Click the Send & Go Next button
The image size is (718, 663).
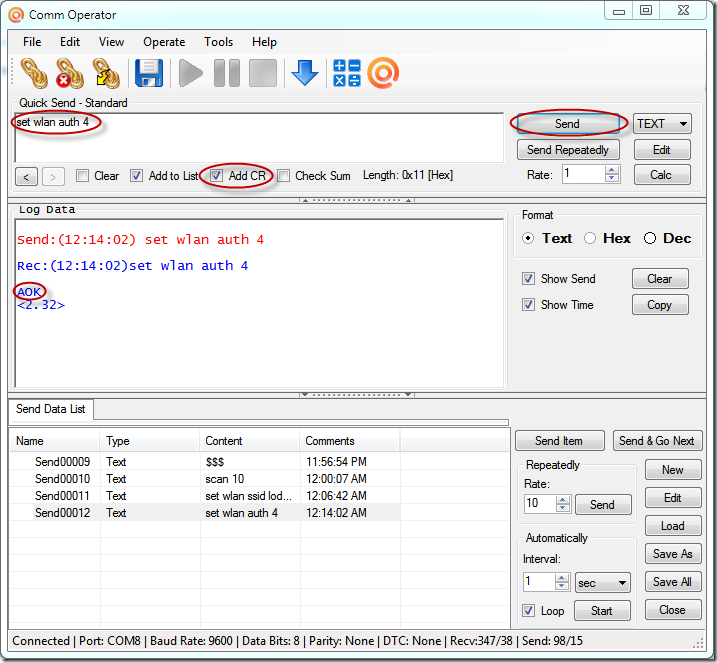tap(657, 441)
